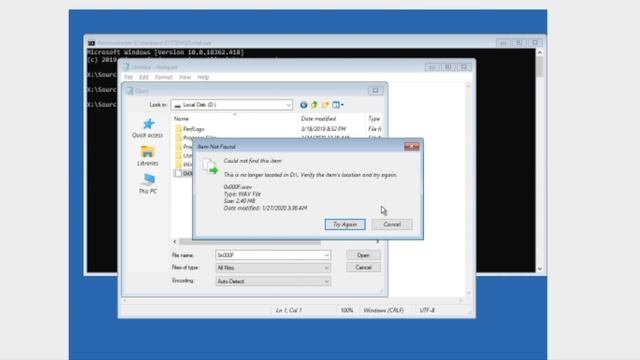
Task: Click Notepad status 'Windows (CRLF)' entry
Action: click(383, 310)
